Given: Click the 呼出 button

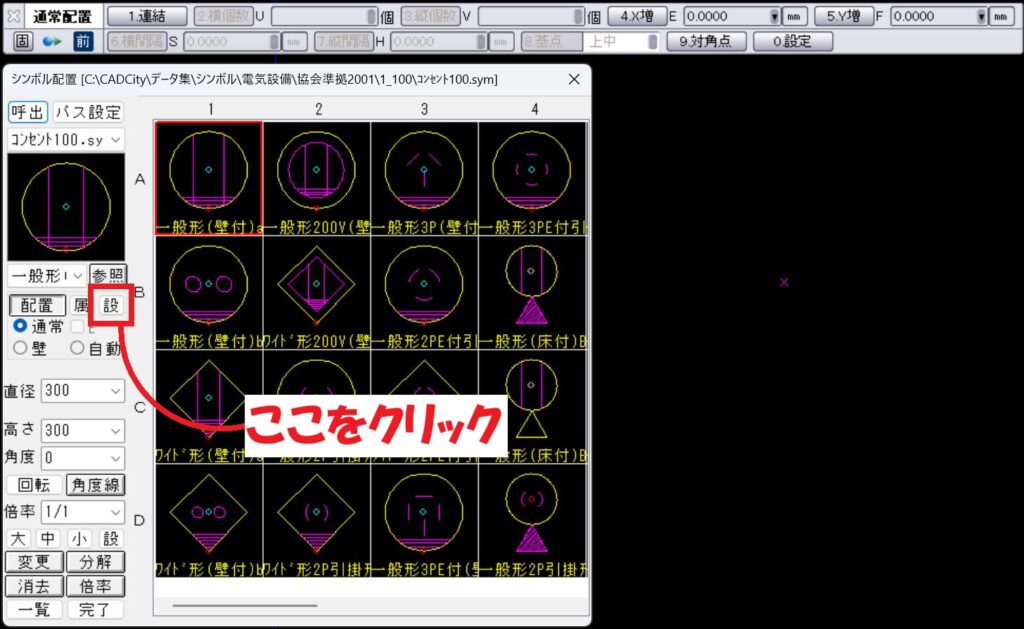Looking at the screenshot, I should [x=27, y=112].
